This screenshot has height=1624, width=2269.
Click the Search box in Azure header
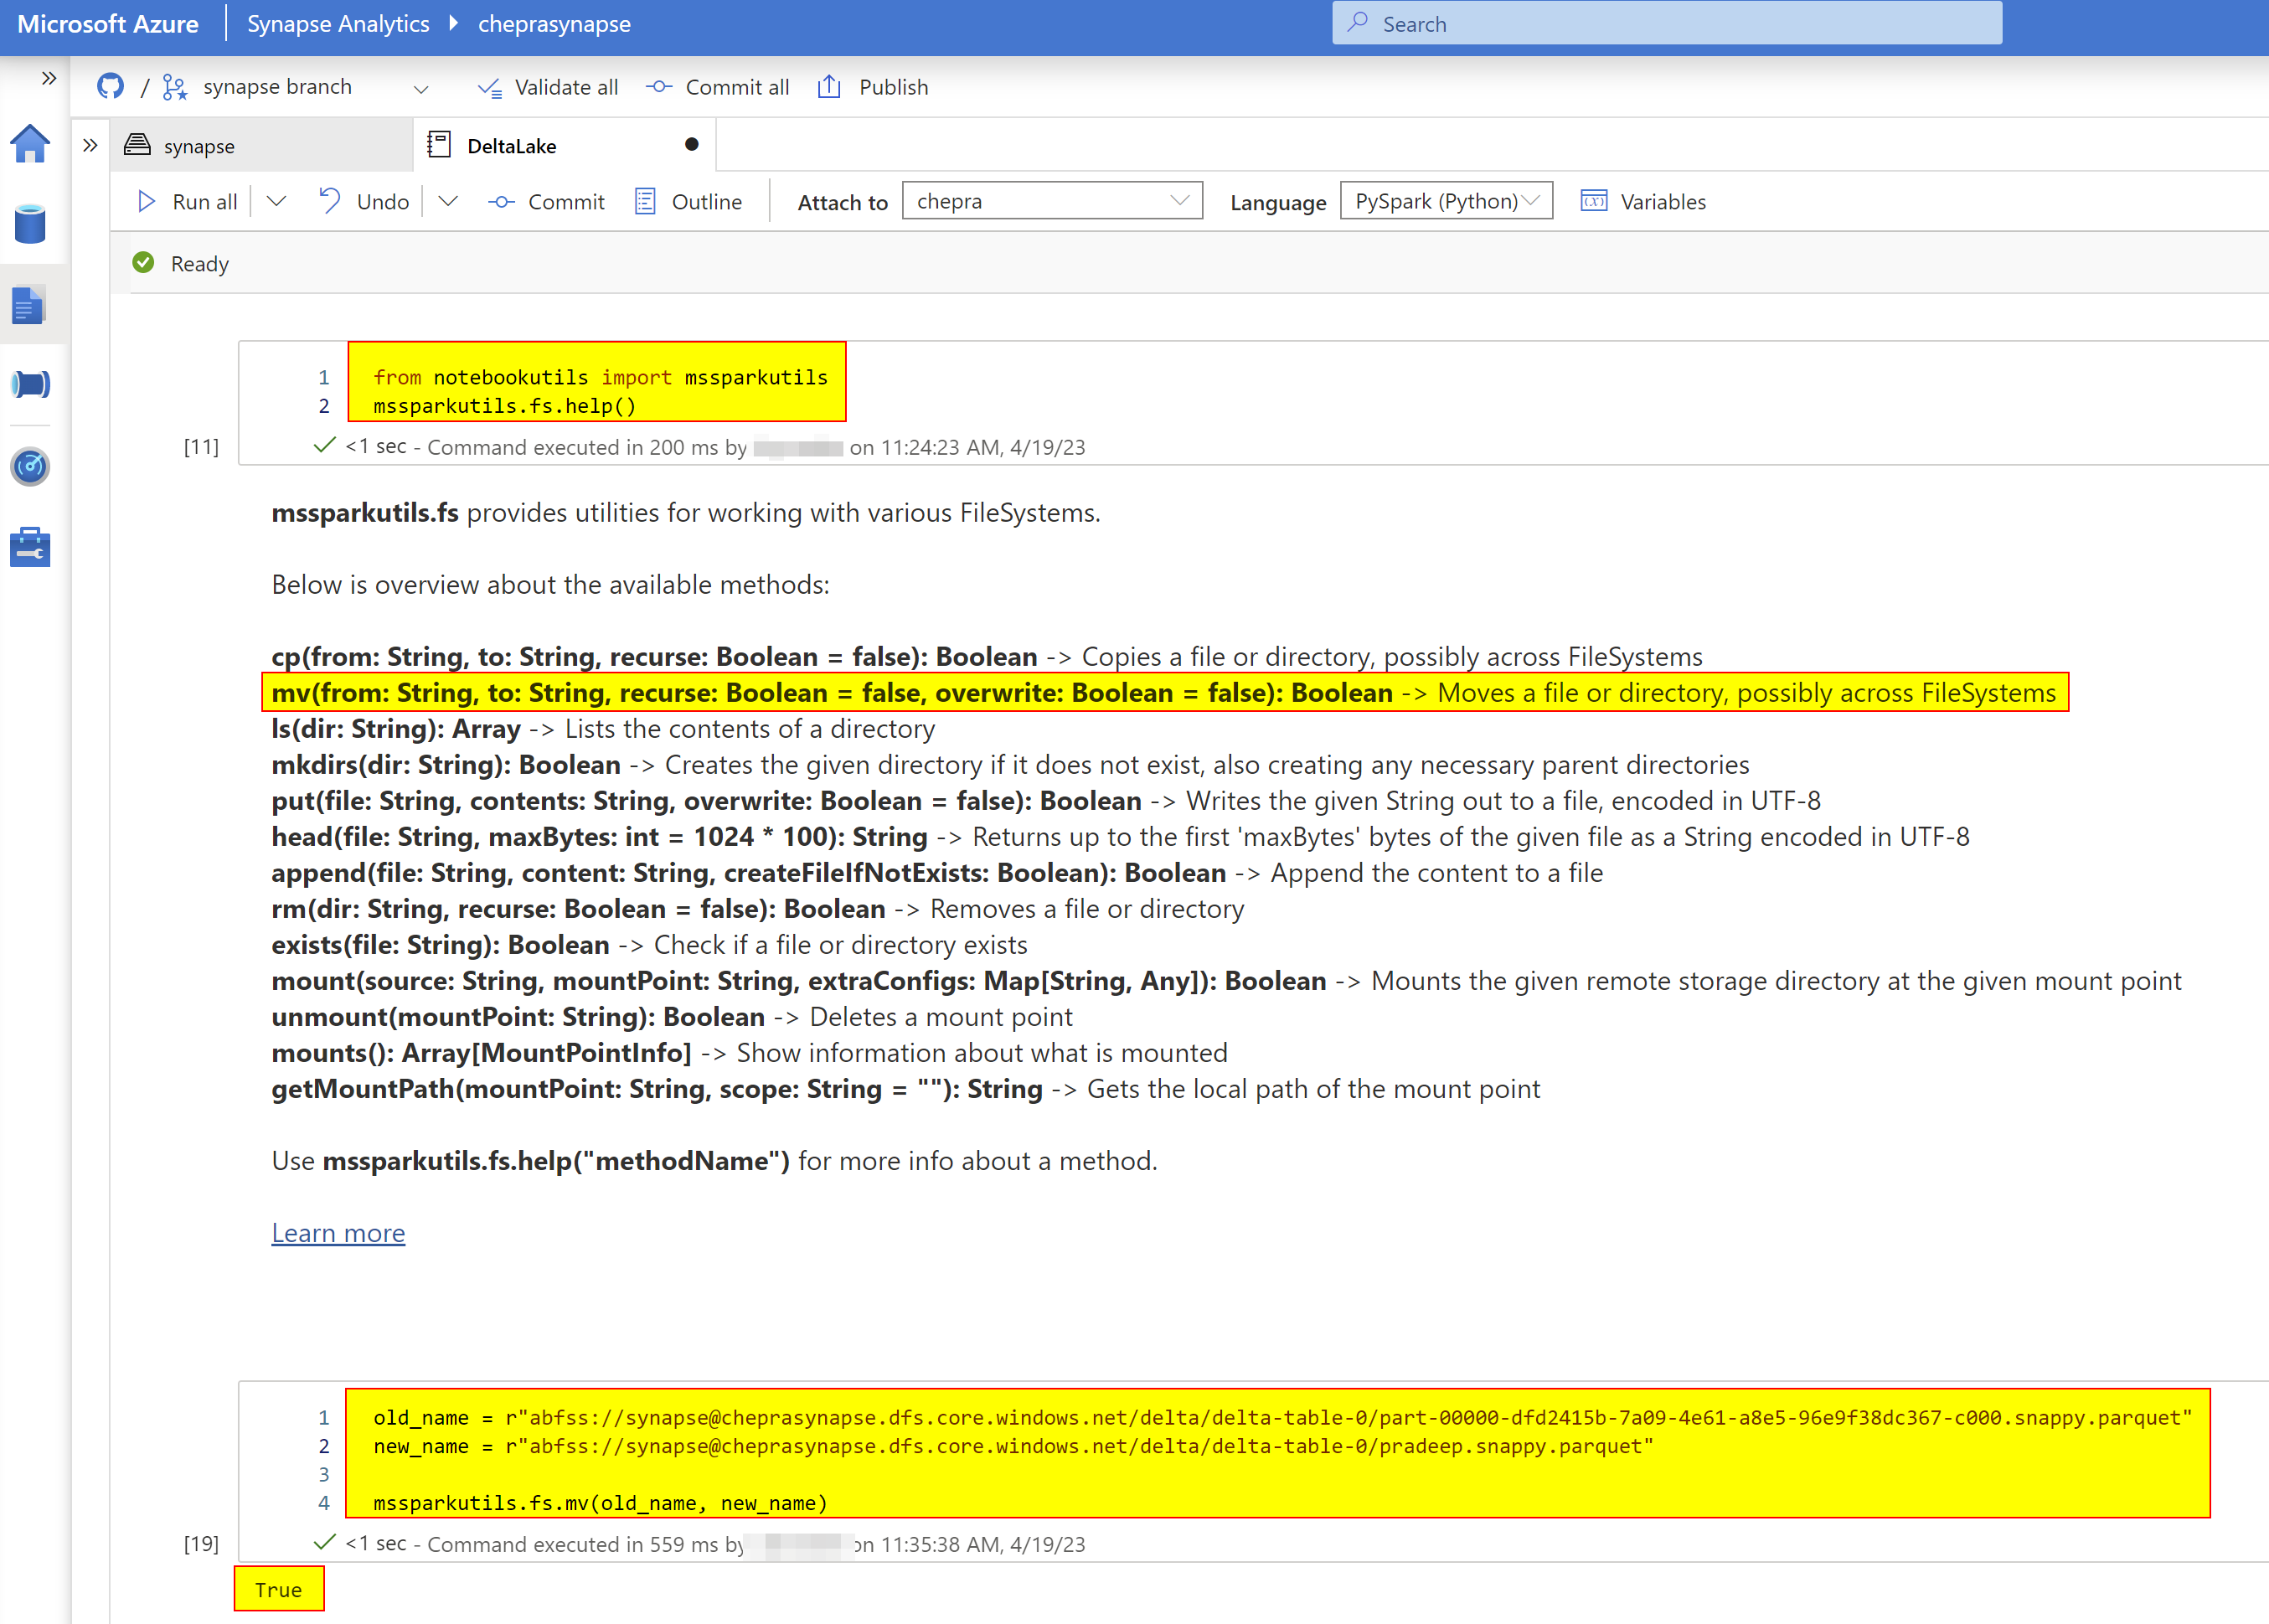pyautogui.click(x=1667, y=23)
